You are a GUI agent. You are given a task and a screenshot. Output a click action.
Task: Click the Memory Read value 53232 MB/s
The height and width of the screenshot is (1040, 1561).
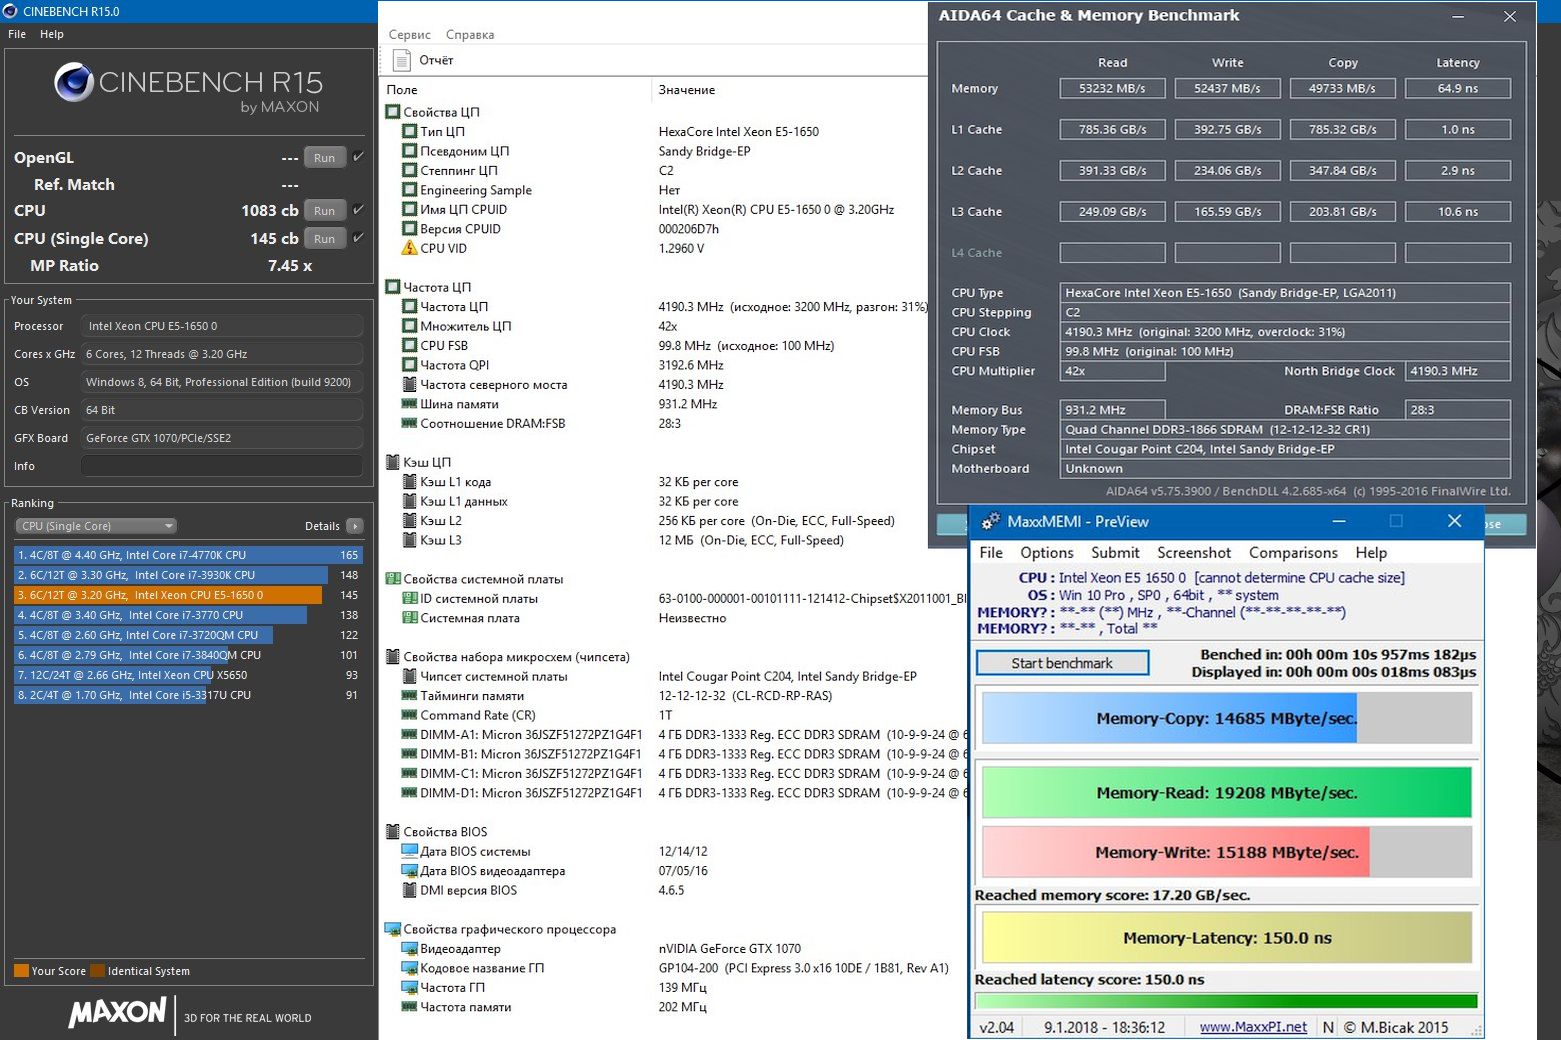coord(1112,88)
